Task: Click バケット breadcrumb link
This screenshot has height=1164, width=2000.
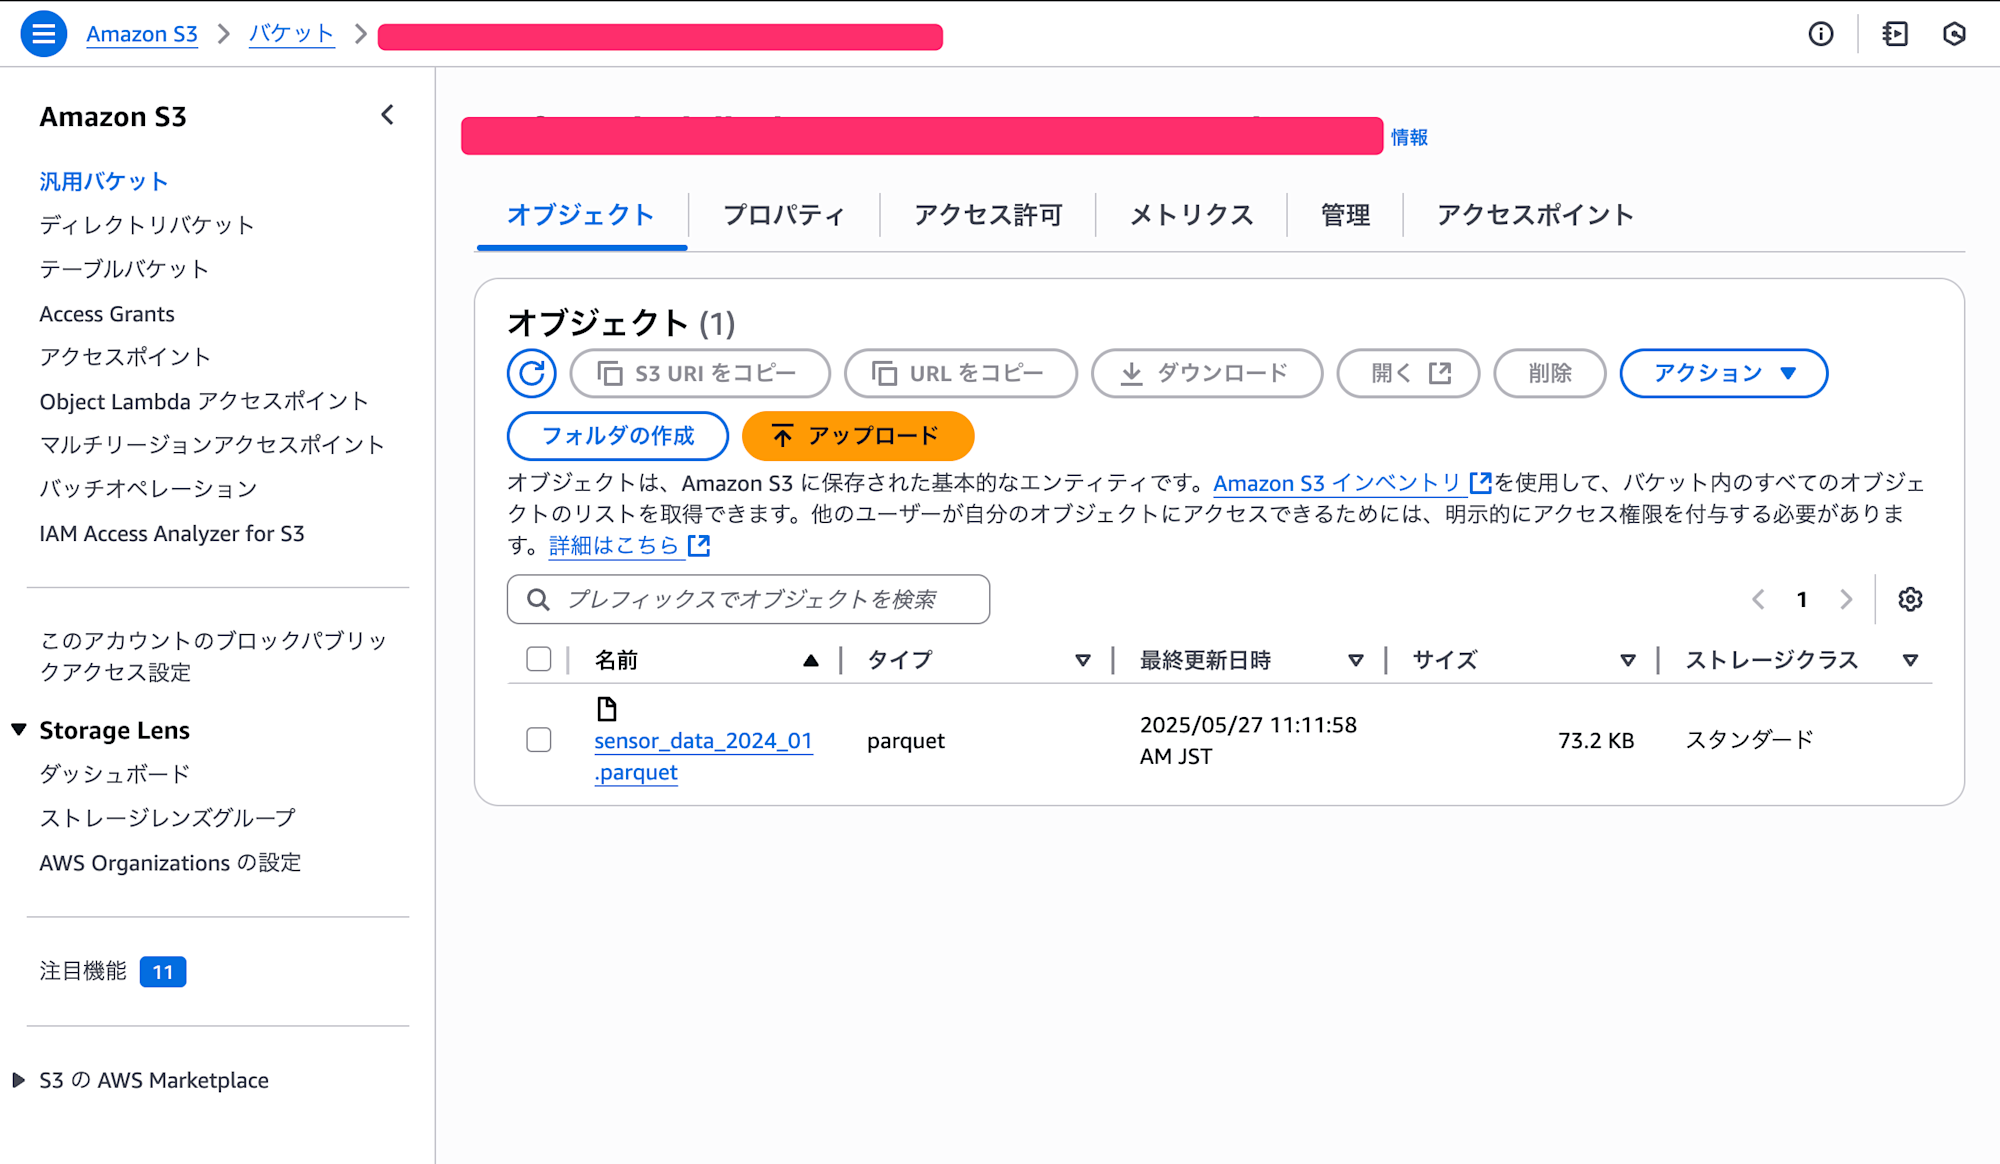Action: (291, 34)
